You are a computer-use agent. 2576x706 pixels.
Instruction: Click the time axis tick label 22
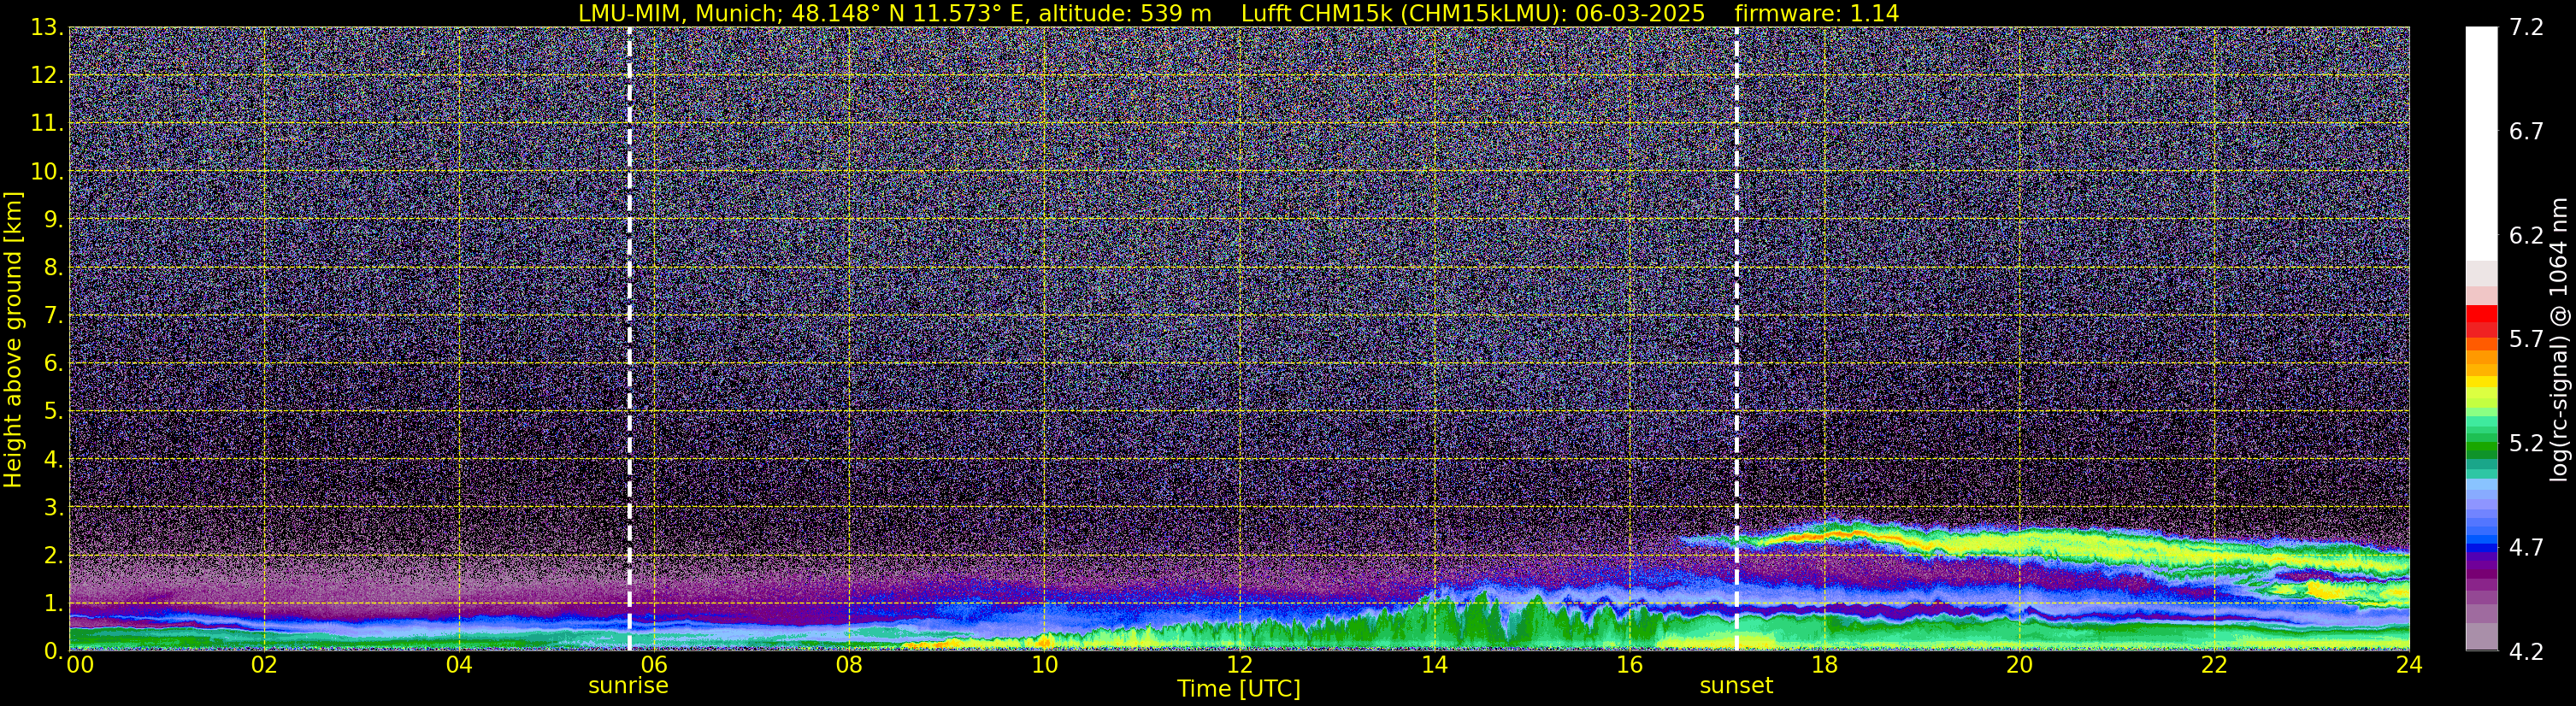[x=2214, y=666]
